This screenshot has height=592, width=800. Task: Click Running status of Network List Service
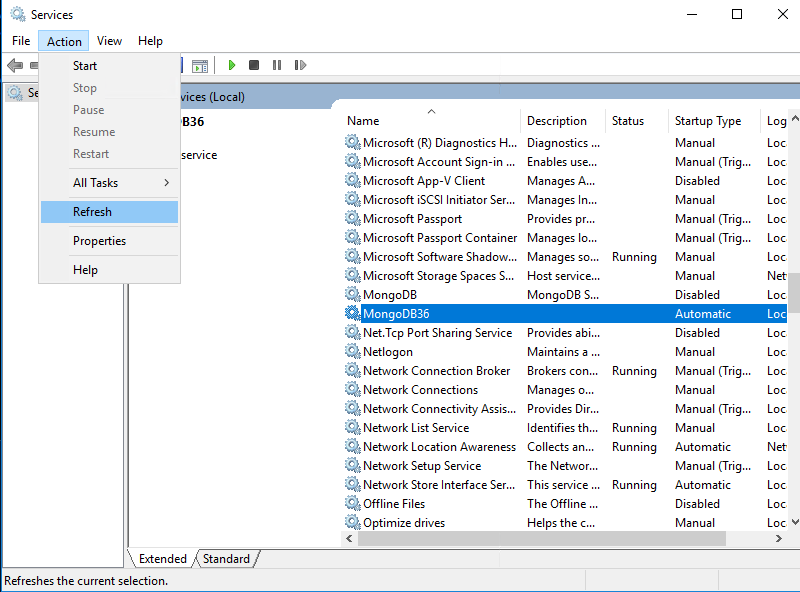(634, 428)
